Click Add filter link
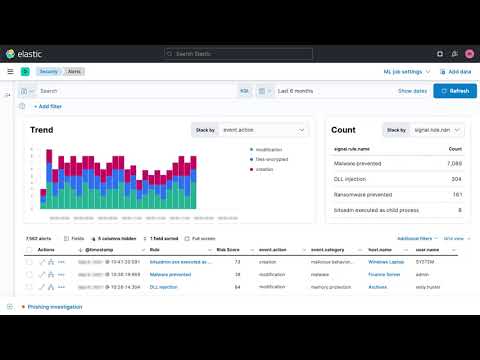 click(48, 106)
